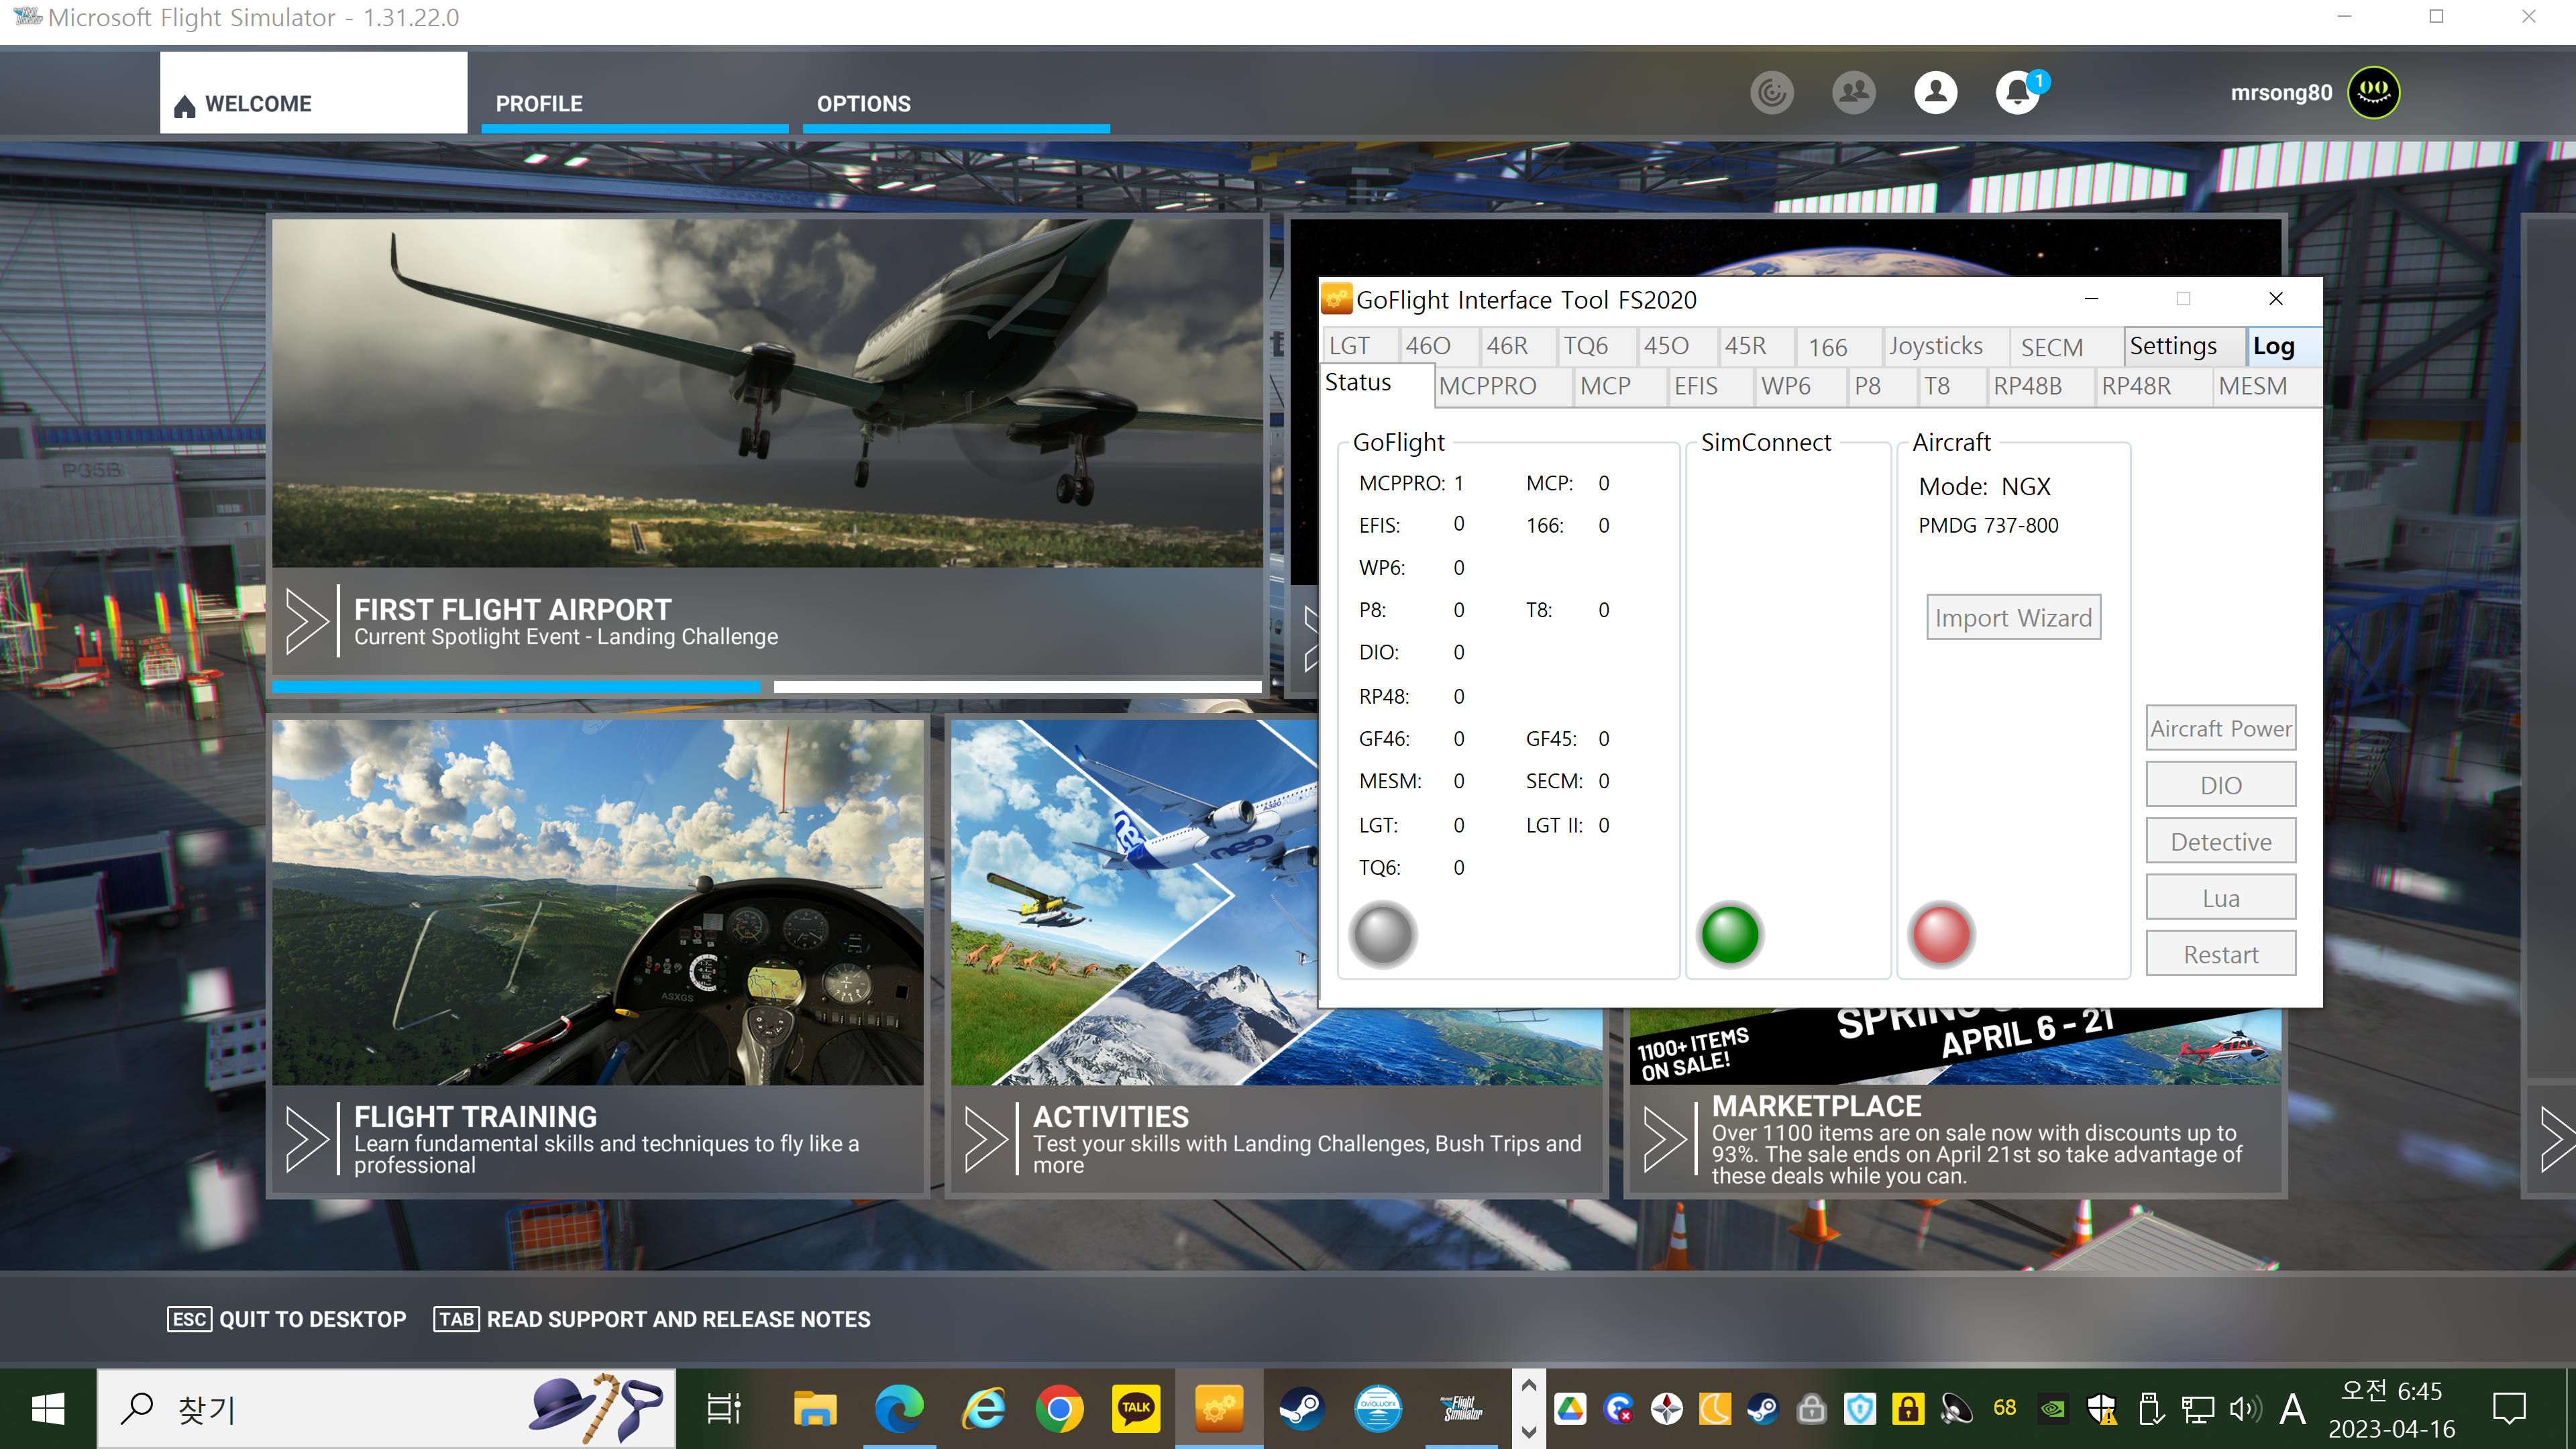Click the red Aircraft status indicator light
Viewport: 2576px width, 1449px height.
[x=1941, y=934]
